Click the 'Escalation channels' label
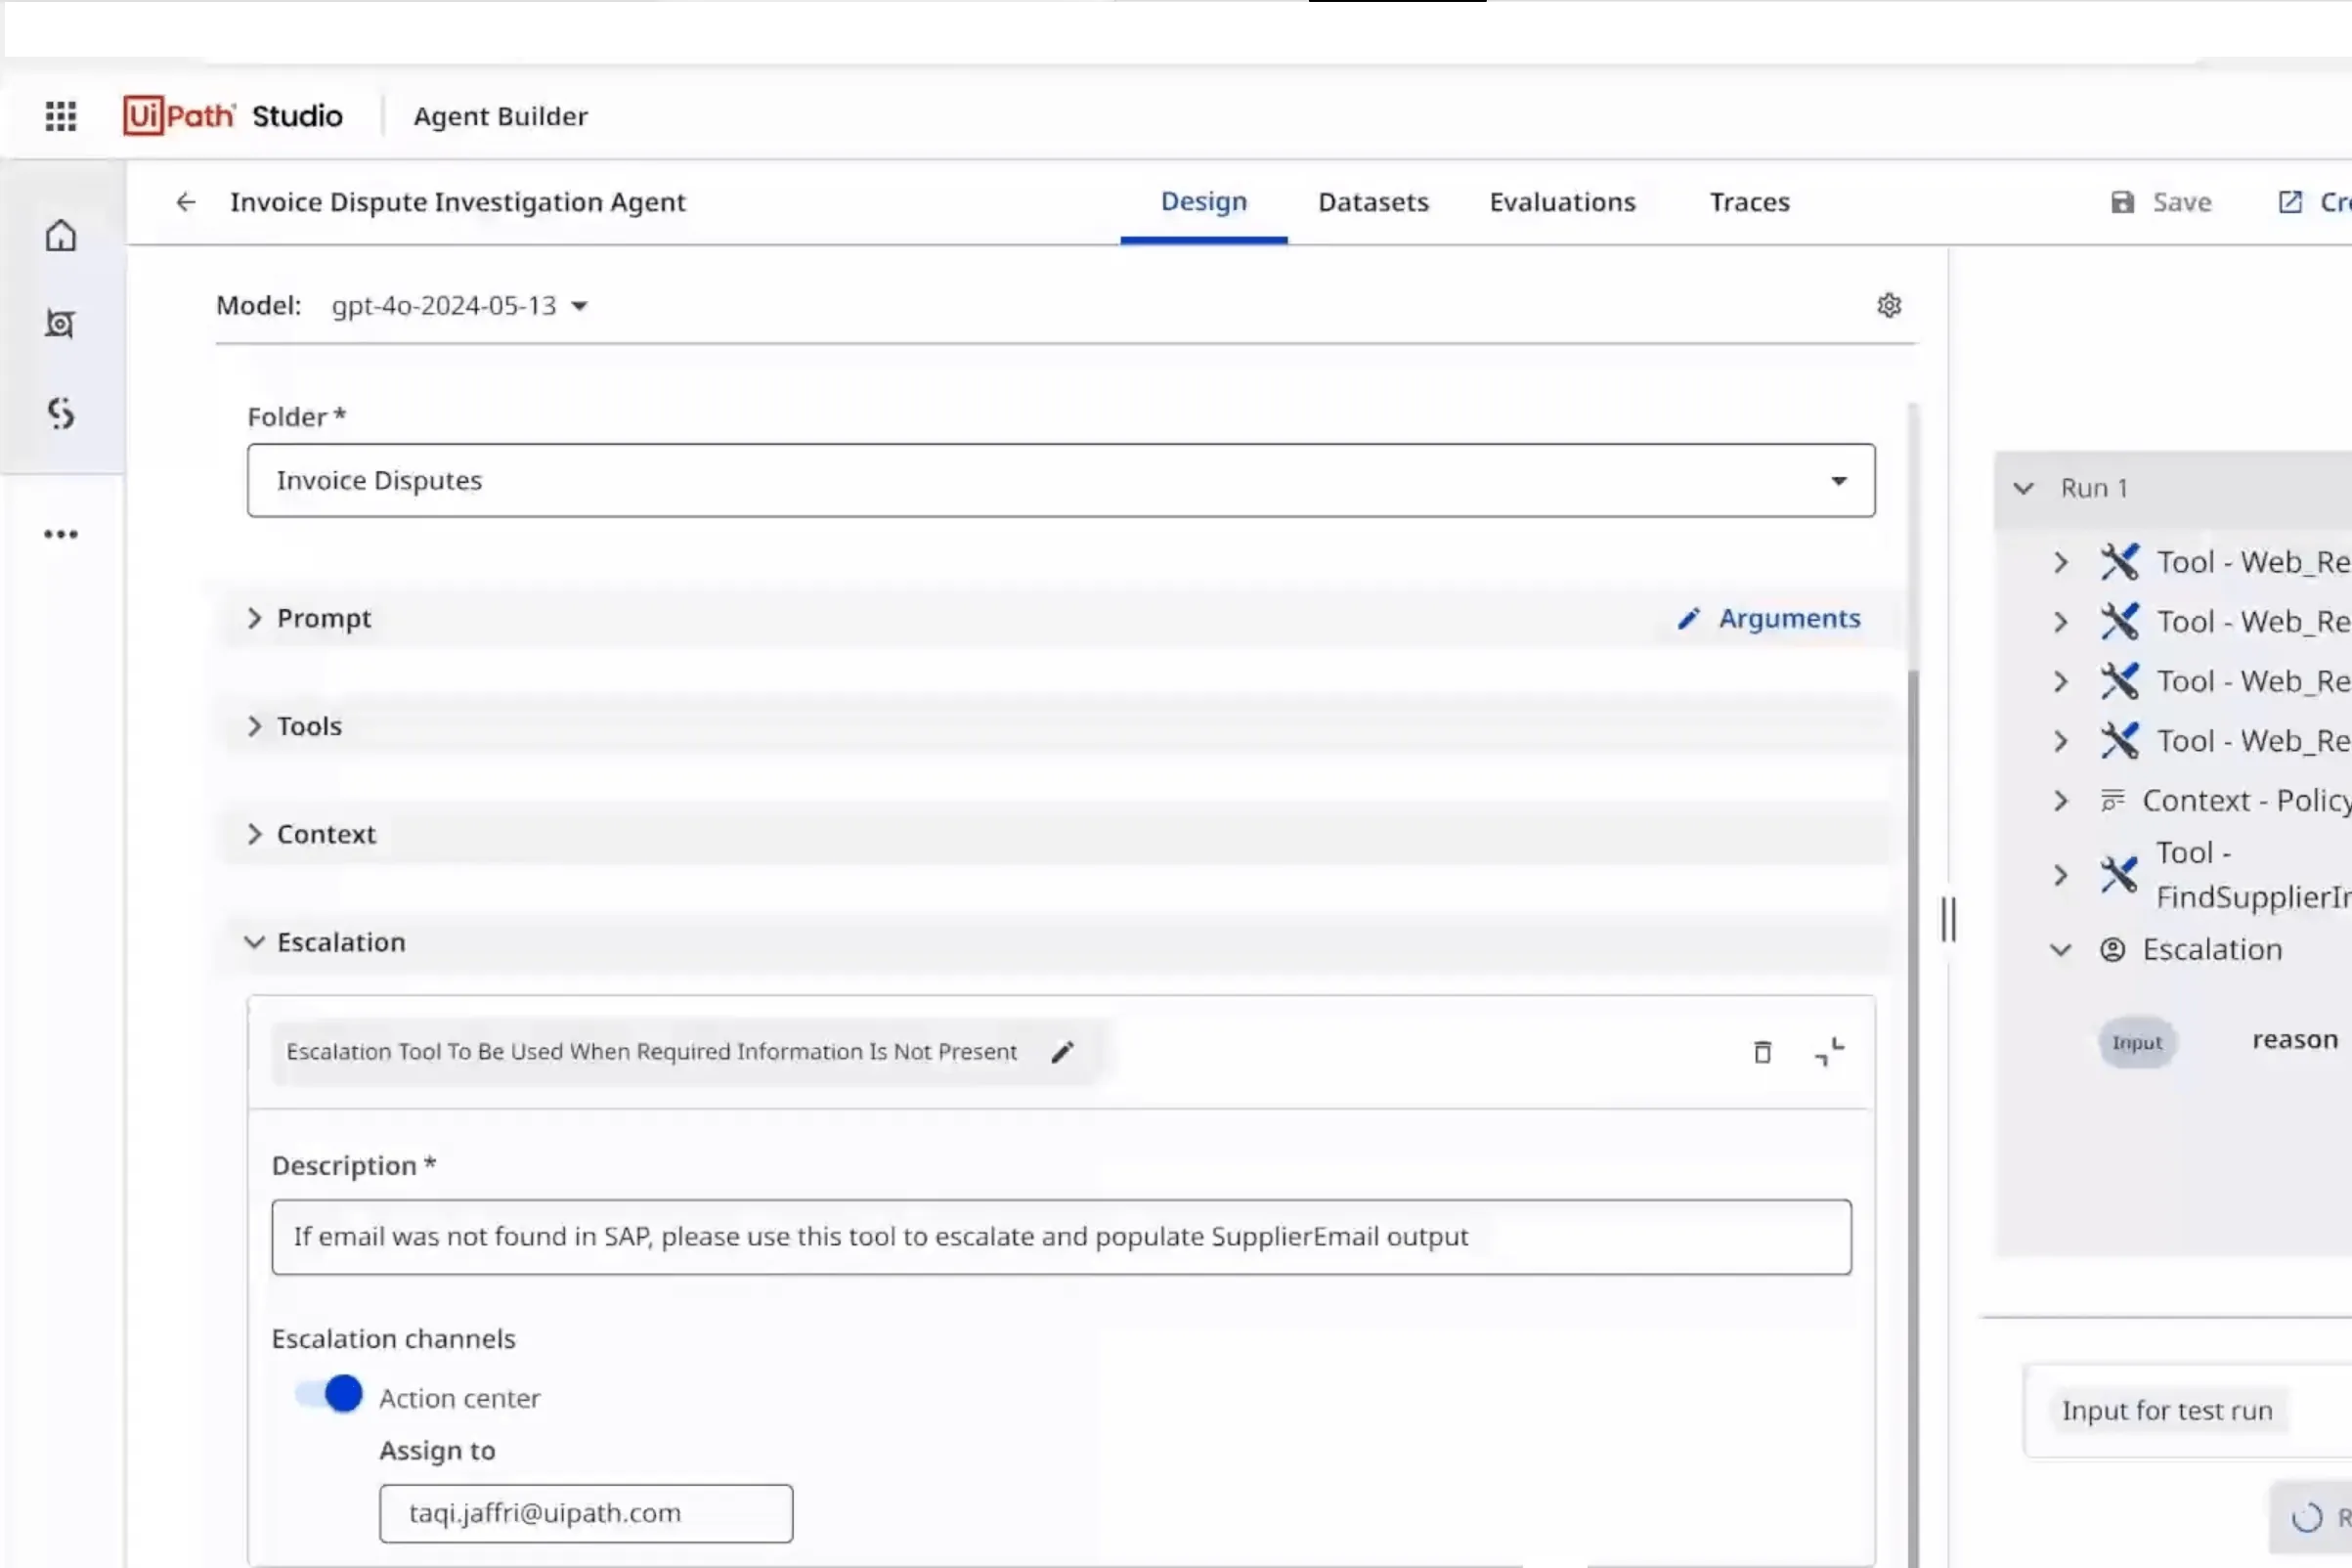 (393, 1339)
